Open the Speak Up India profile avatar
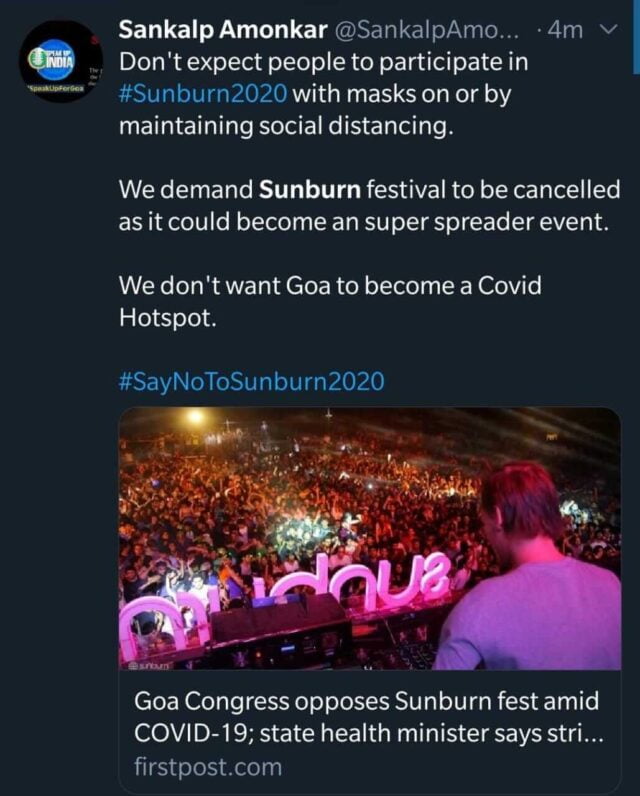The image size is (640, 796). click(61, 61)
